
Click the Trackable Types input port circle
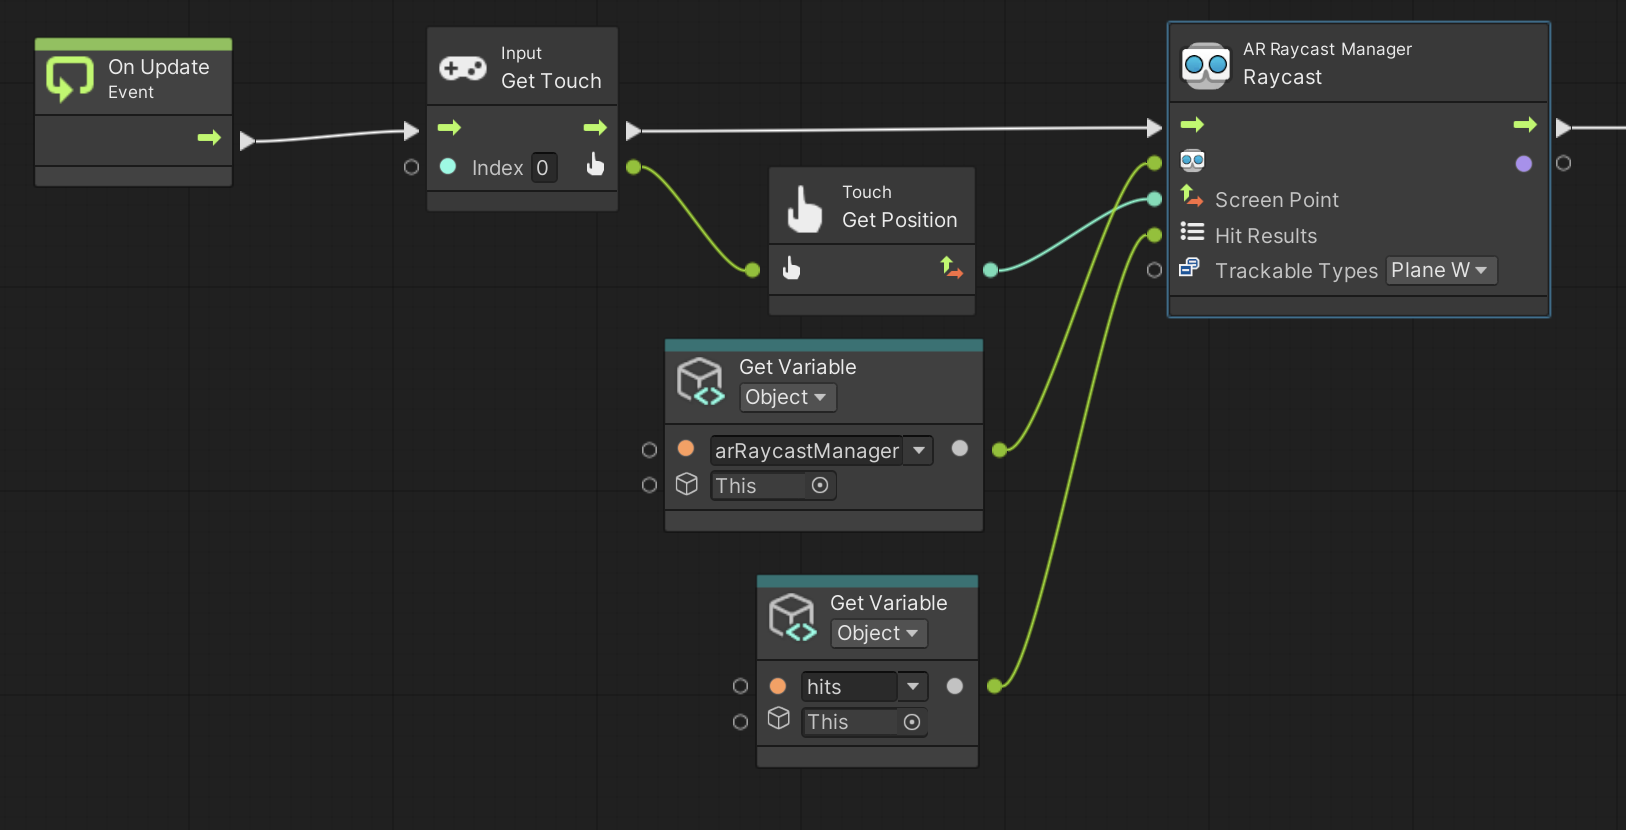point(1154,270)
